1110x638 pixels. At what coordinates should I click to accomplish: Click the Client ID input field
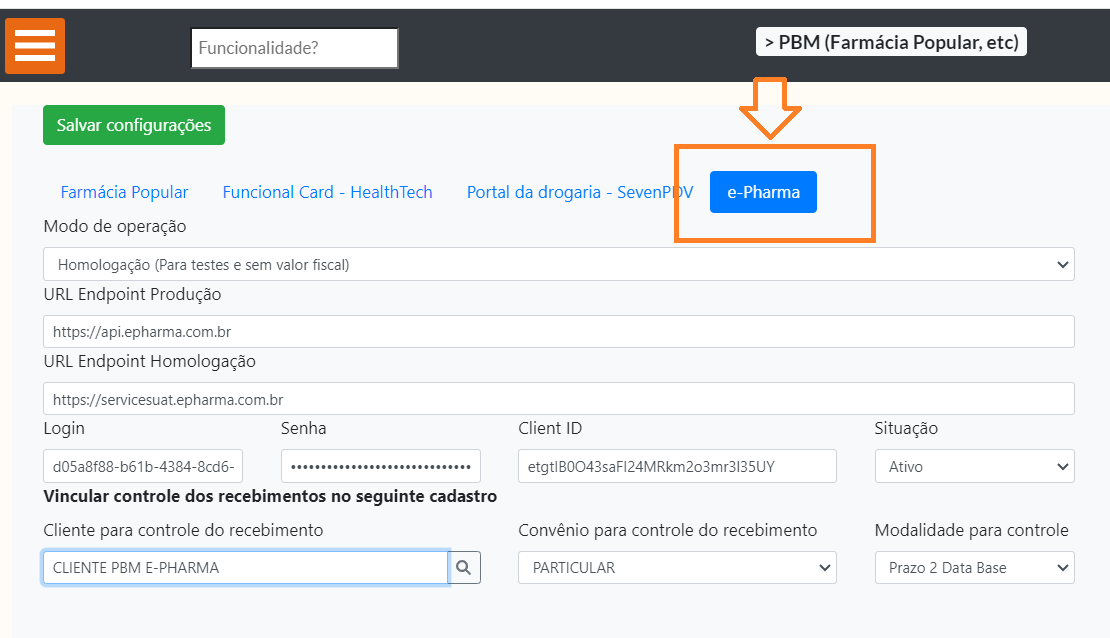[x=677, y=466]
